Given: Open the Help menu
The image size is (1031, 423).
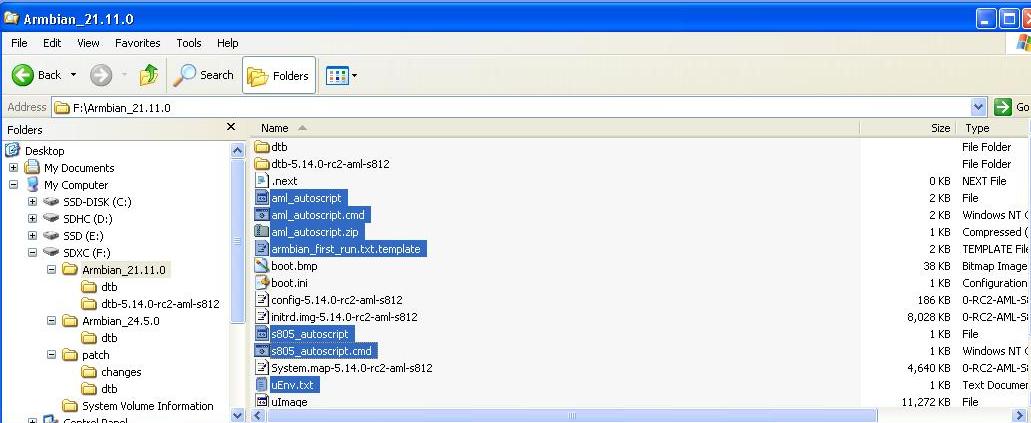Looking at the screenshot, I should 228,43.
